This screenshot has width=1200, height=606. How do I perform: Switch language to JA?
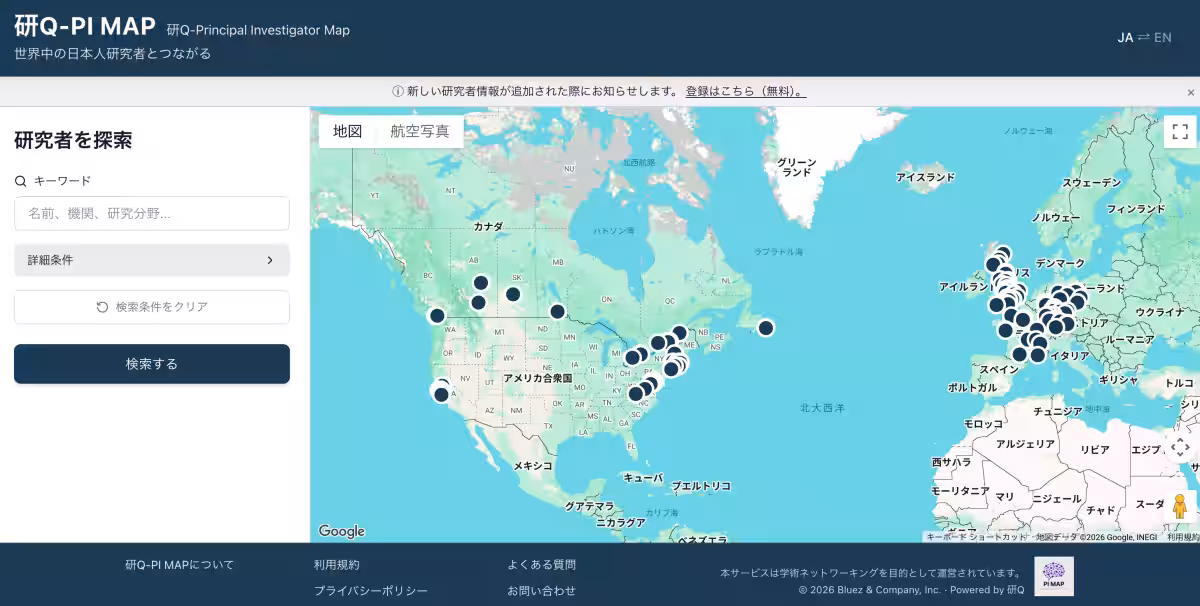1125,38
